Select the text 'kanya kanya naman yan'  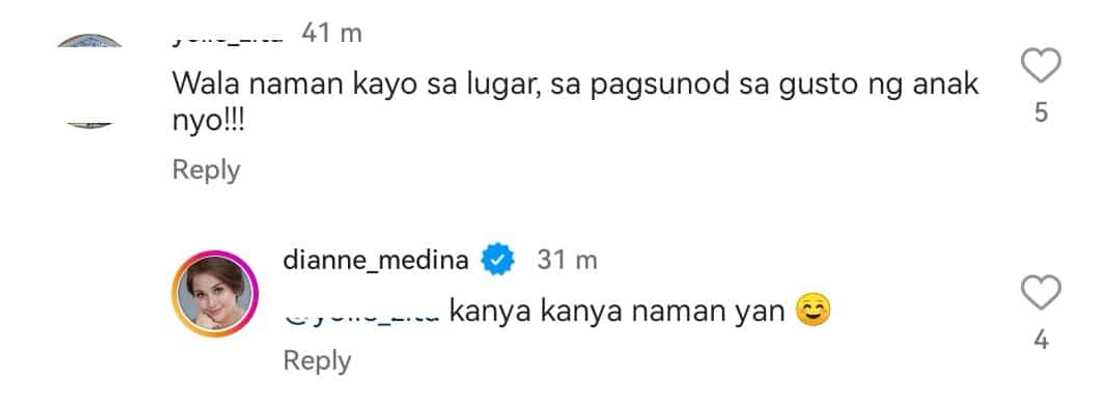tap(617, 313)
